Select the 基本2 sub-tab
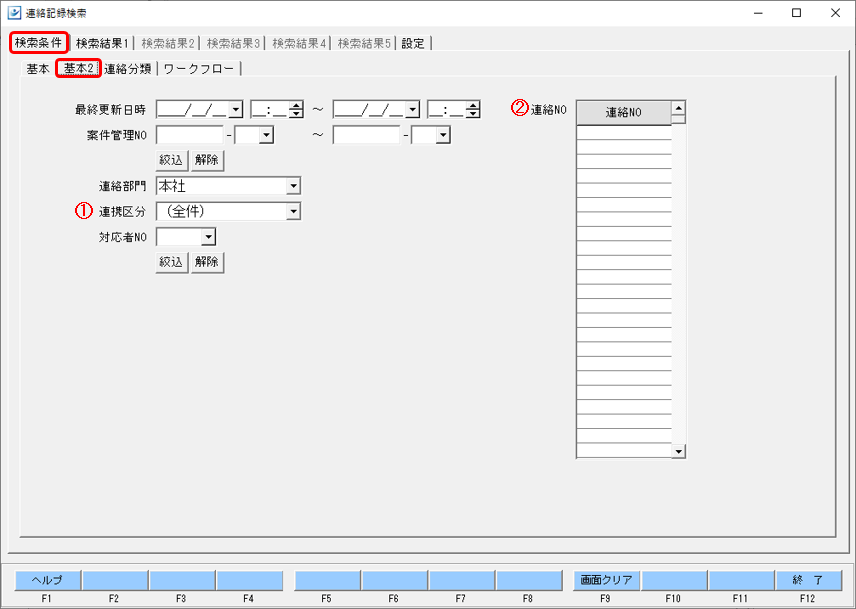 click(x=79, y=68)
